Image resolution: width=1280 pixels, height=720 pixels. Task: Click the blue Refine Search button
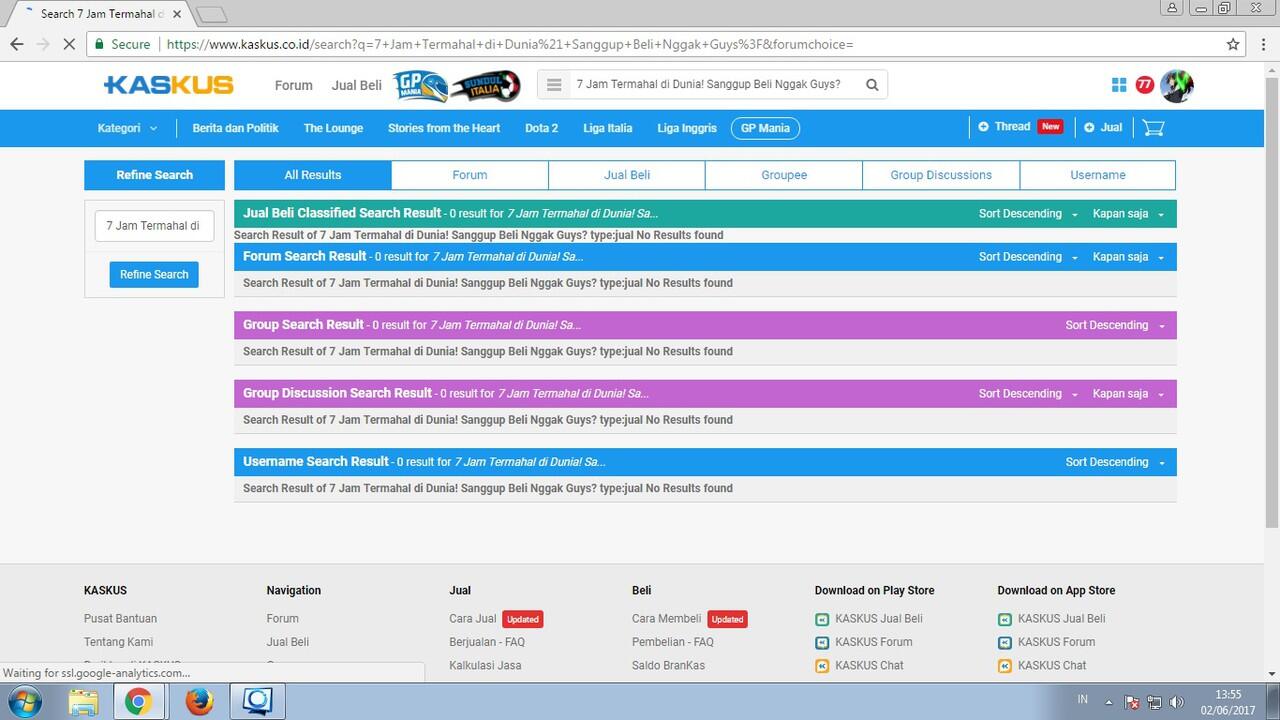[154, 275]
